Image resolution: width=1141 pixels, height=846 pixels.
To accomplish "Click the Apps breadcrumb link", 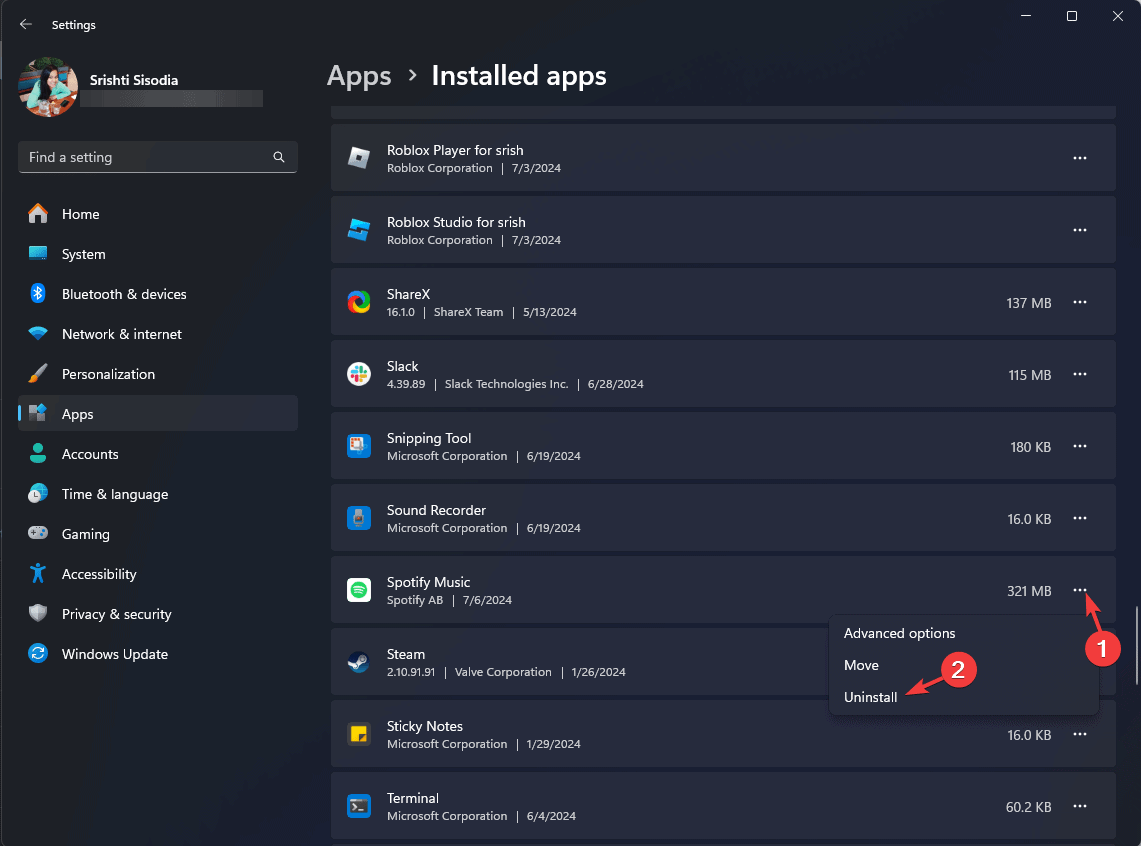I will click(x=359, y=76).
